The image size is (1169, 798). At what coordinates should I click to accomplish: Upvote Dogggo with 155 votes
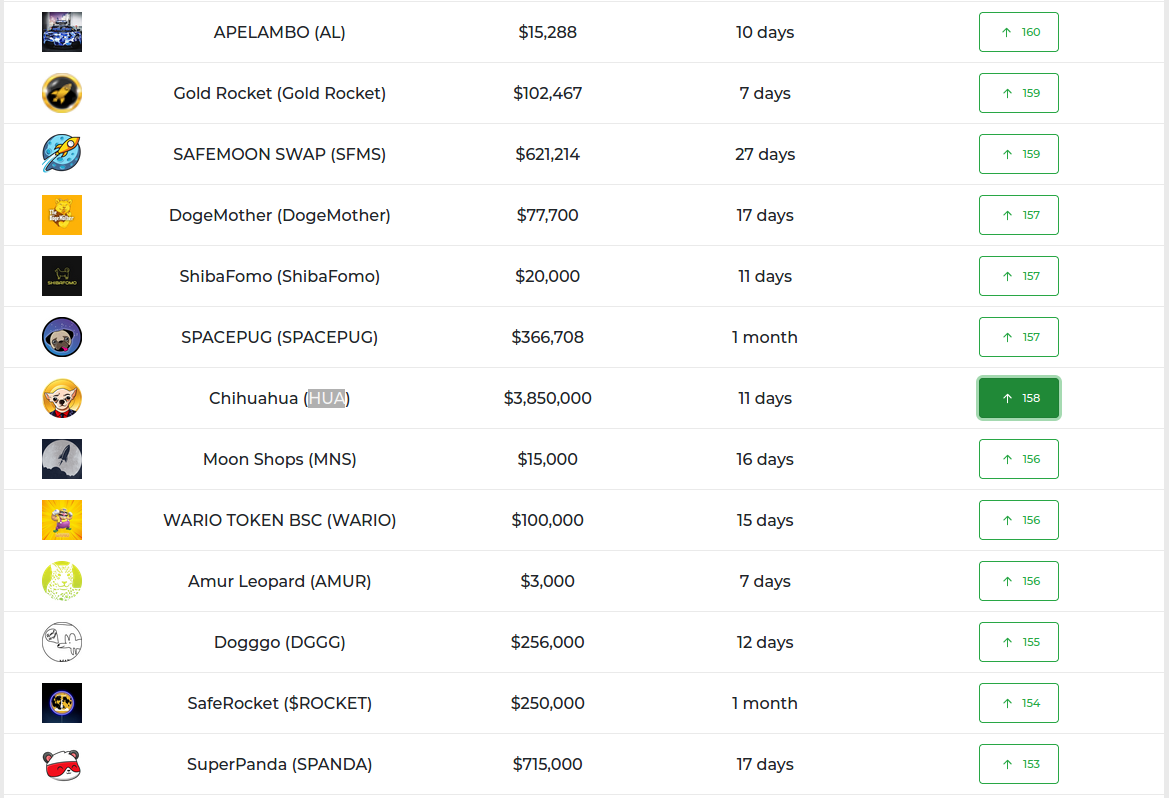point(1018,642)
